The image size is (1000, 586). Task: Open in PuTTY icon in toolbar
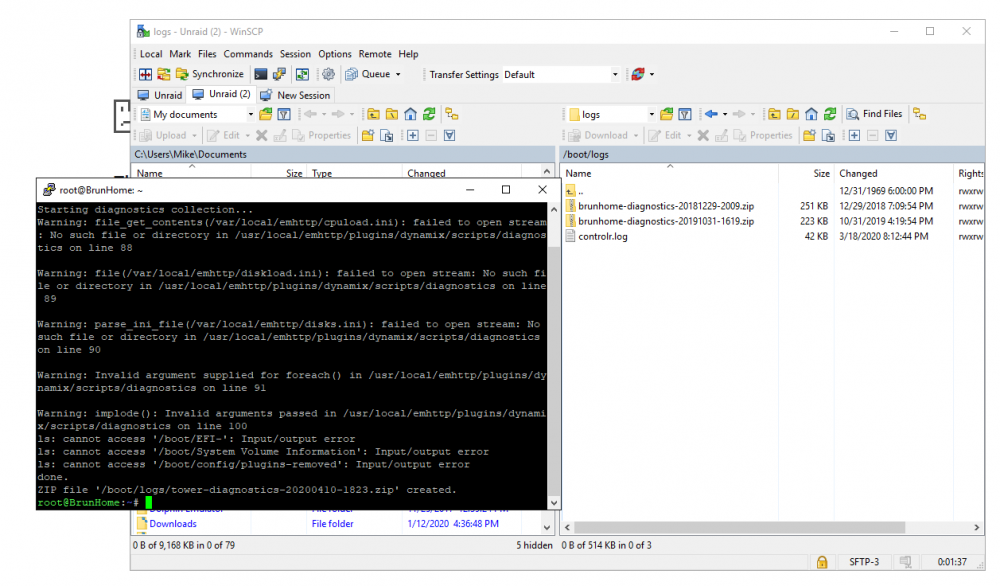[x=279, y=75]
